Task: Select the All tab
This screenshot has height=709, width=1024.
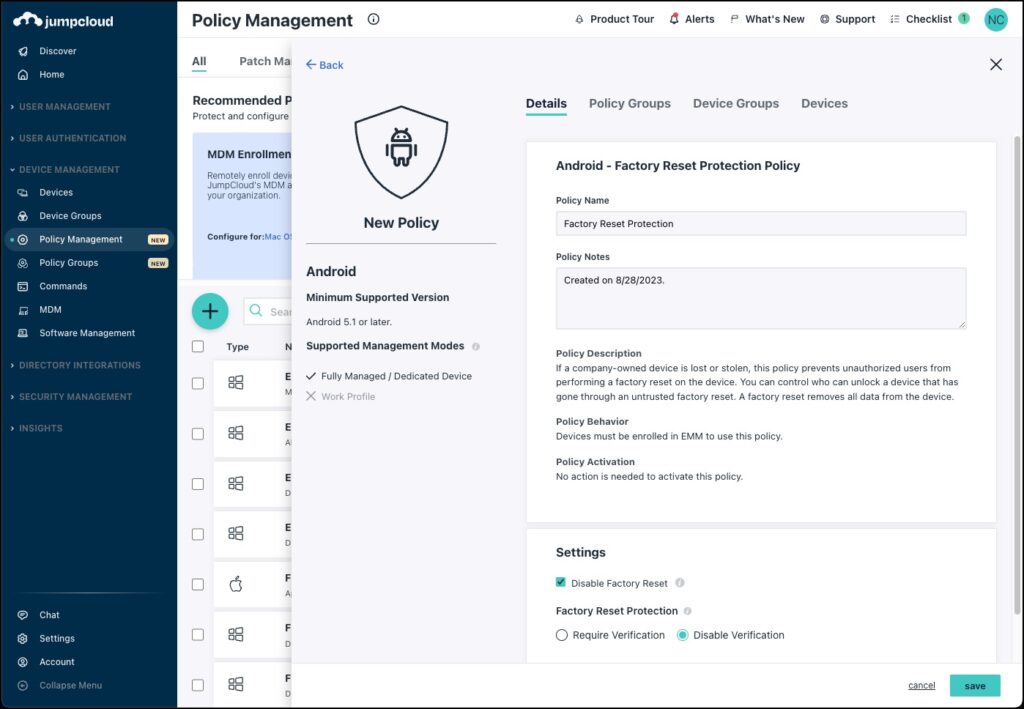Action: [x=198, y=61]
